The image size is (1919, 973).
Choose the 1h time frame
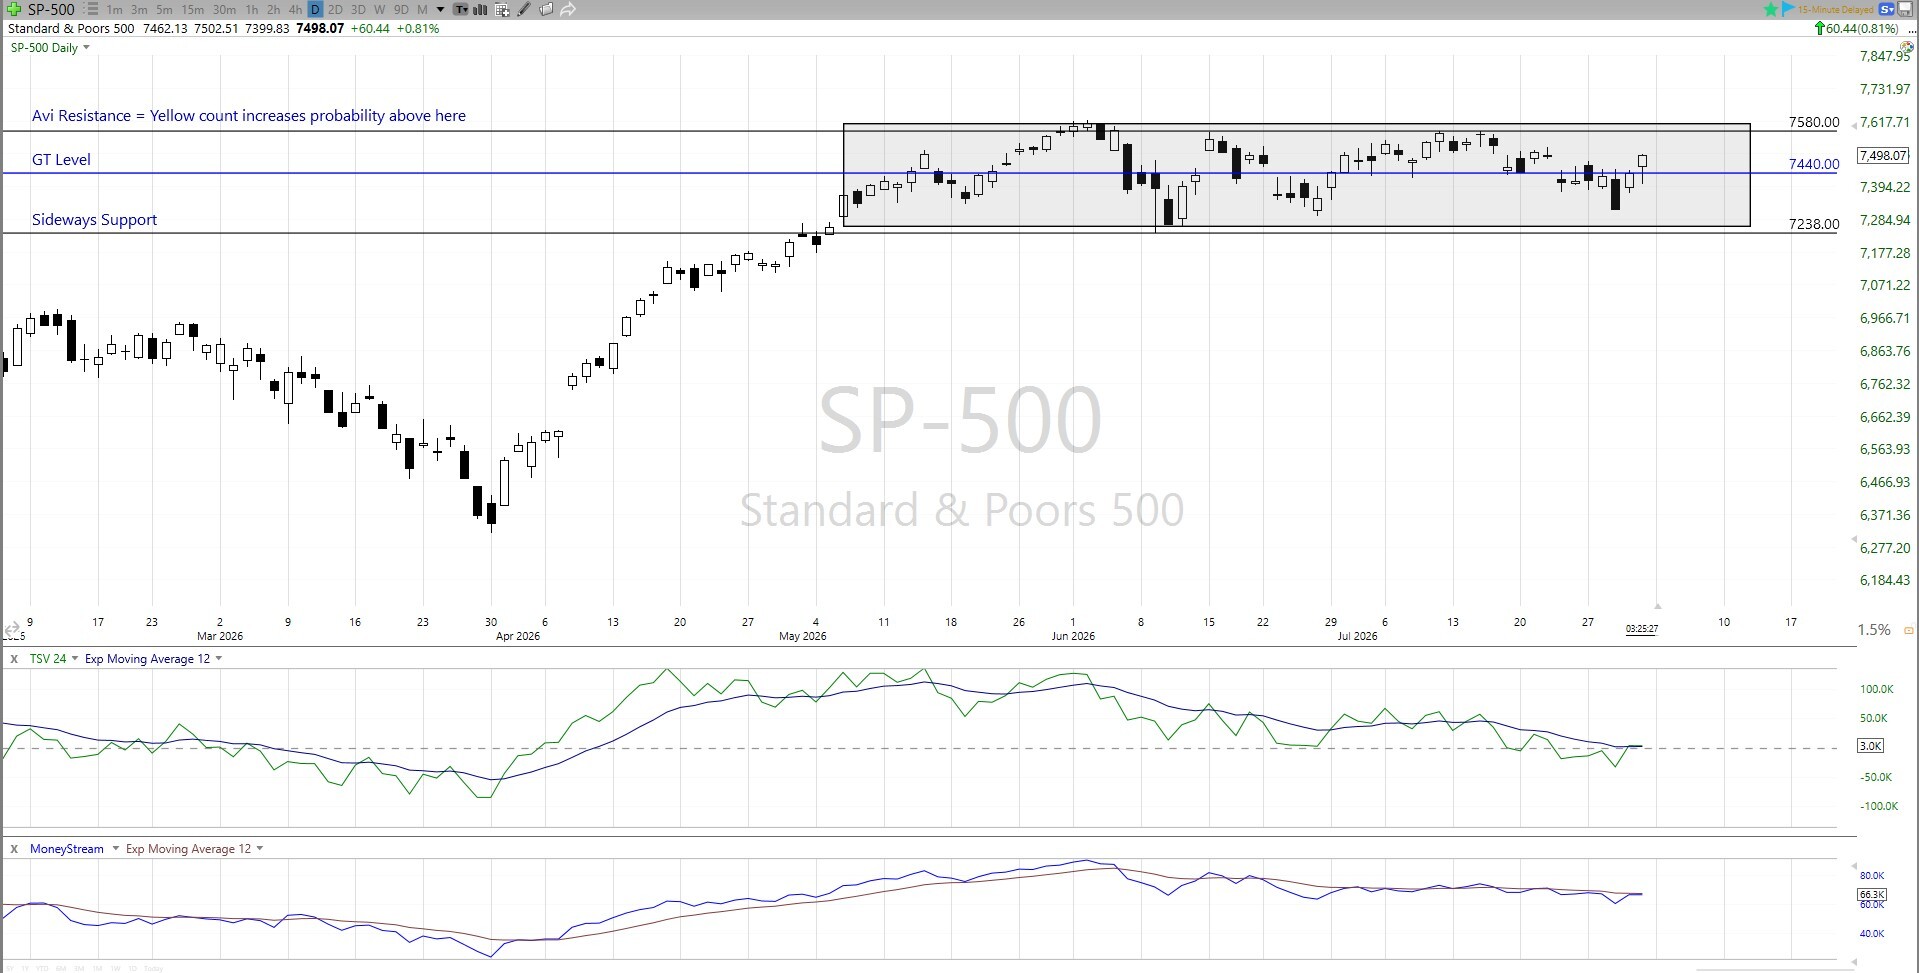pyautogui.click(x=251, y=10)
